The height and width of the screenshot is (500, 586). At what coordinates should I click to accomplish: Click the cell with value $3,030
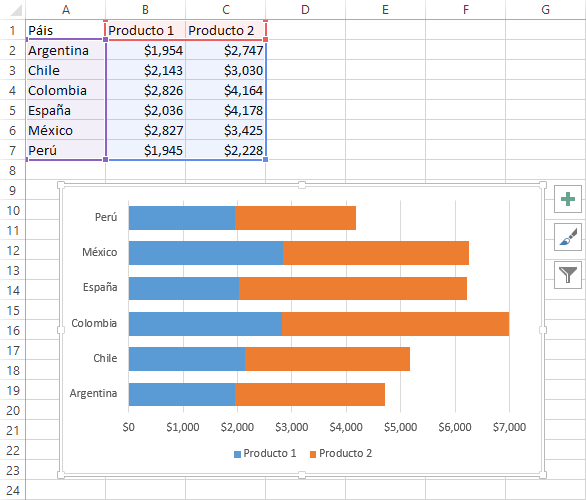click(226, 70)
